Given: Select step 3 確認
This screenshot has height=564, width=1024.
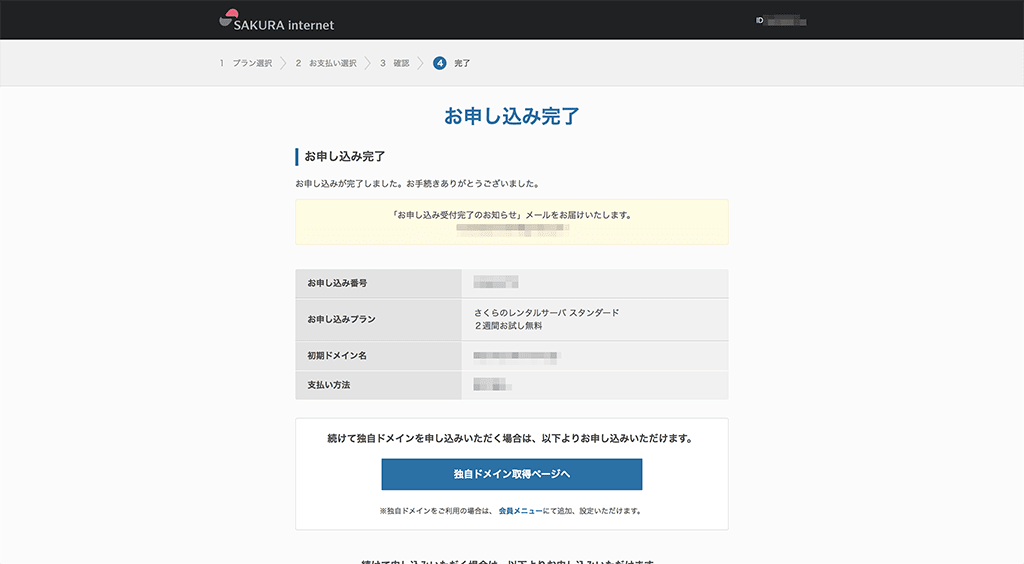Looking at the screenshot, I should 394,63.
